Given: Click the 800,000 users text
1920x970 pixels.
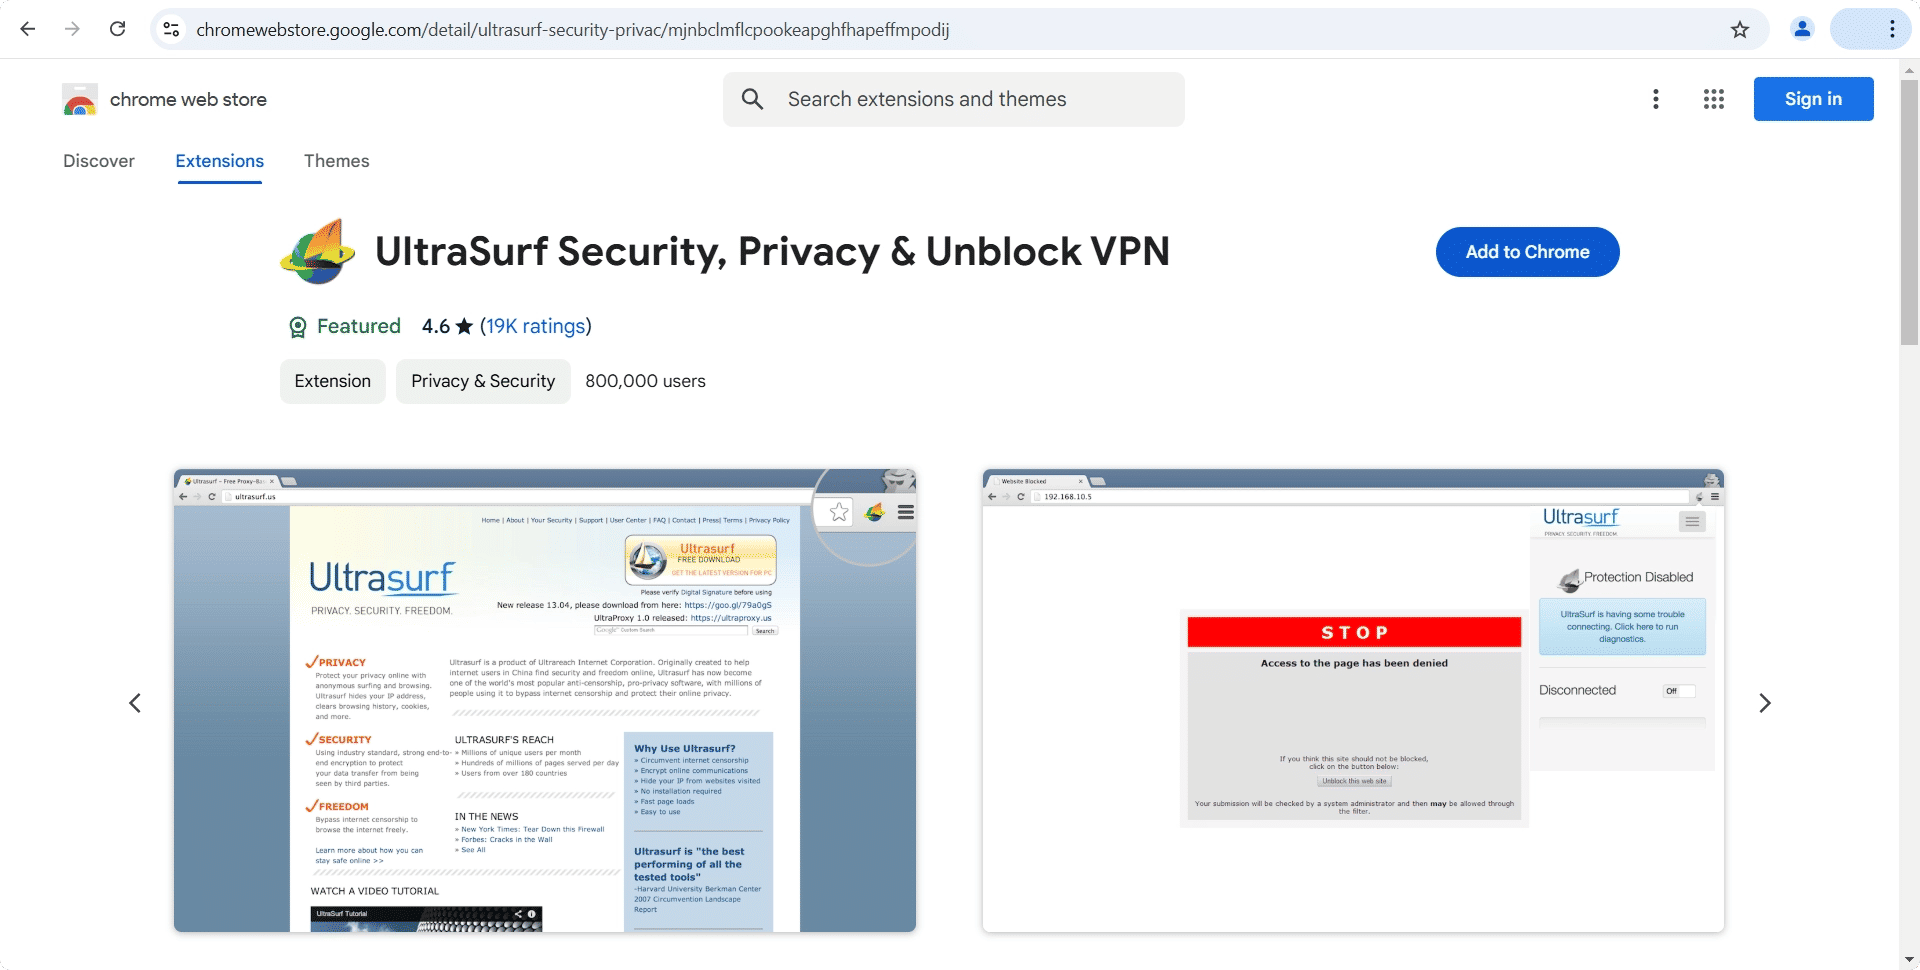Looking at the screenshot, I should 646,381.
